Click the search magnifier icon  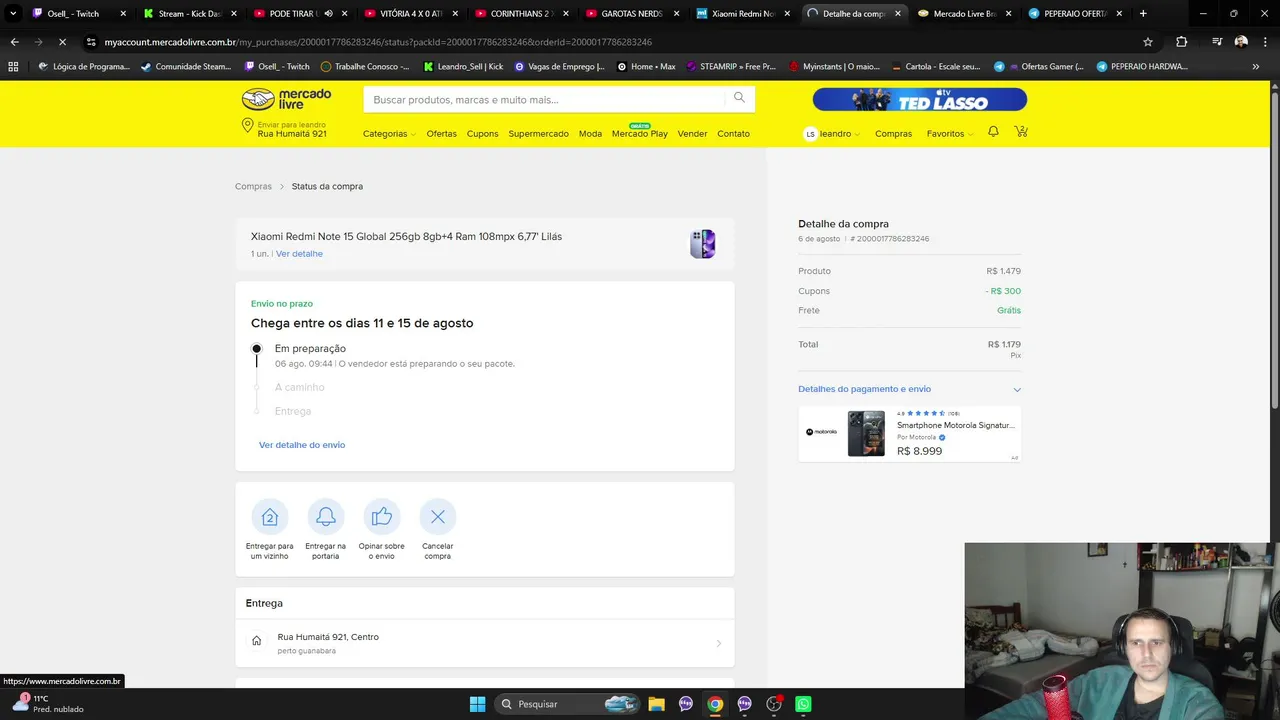click(x=739, y=98)
